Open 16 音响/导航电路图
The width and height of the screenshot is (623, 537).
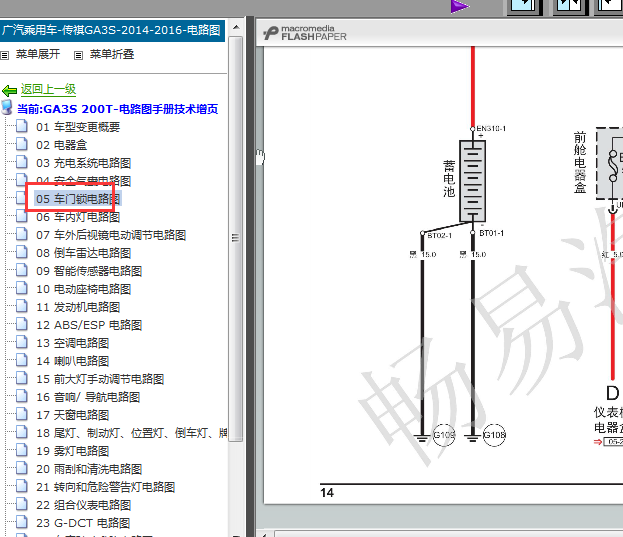[x=88, y=397]
